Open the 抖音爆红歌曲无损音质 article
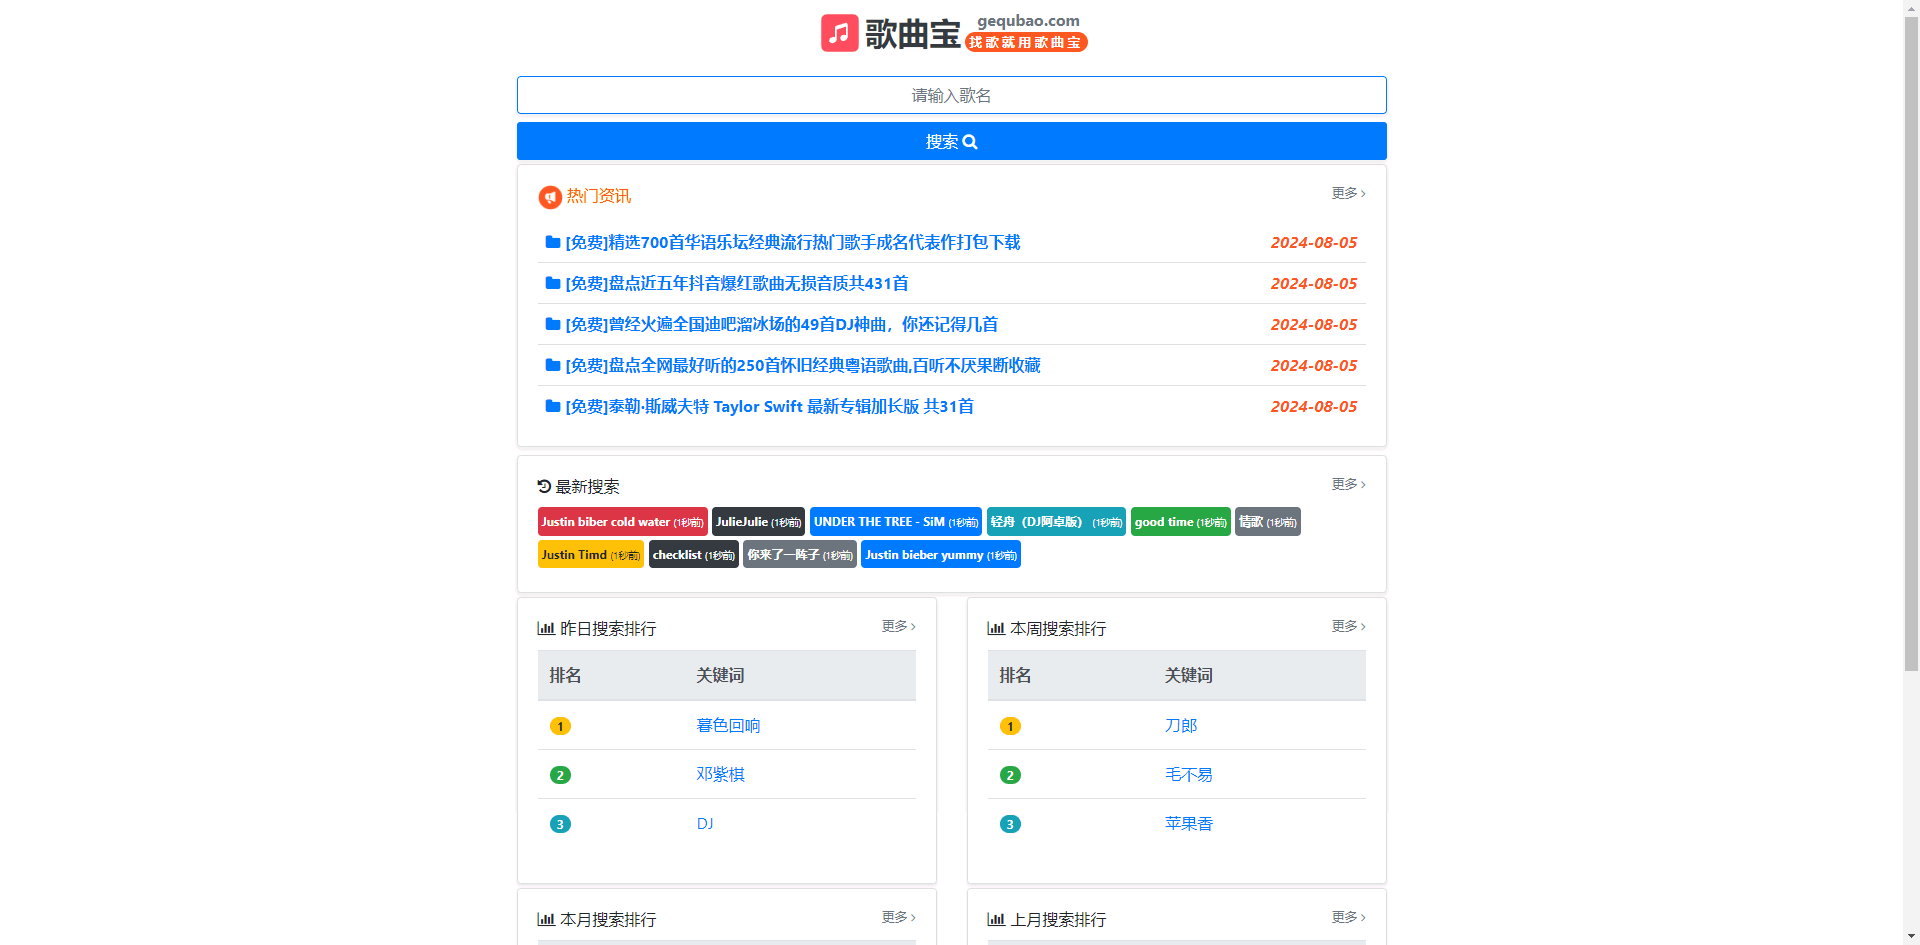 (x=737, y=283)
